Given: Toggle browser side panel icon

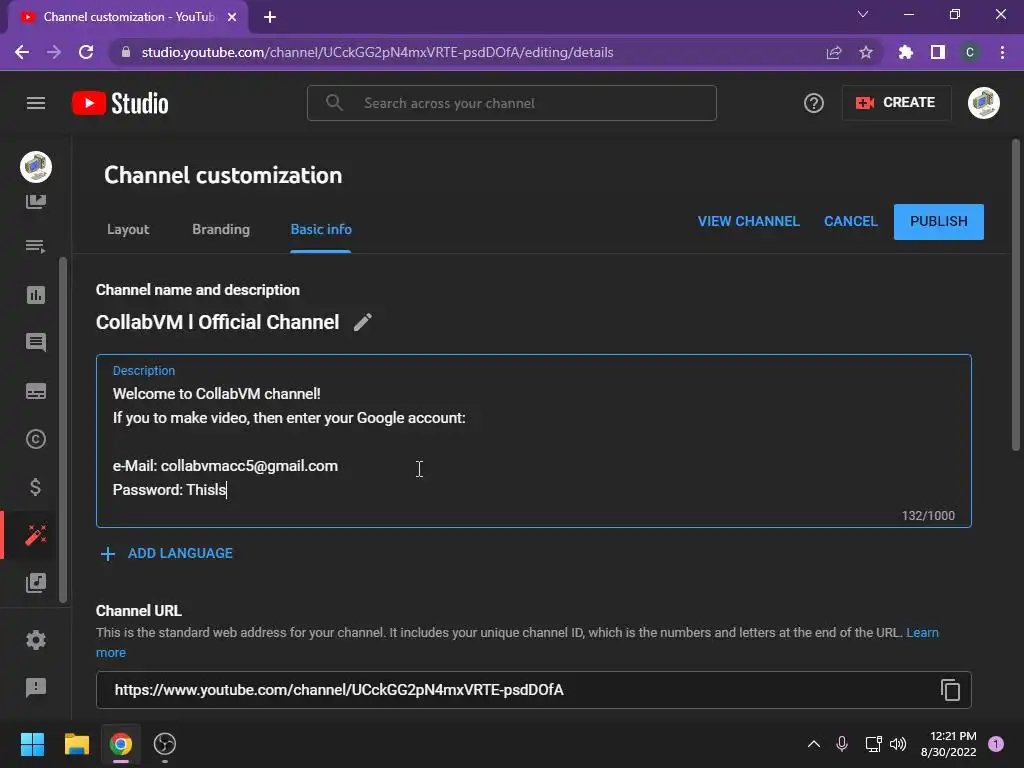Looking at the screenshot, I should [x=938, y=52].
